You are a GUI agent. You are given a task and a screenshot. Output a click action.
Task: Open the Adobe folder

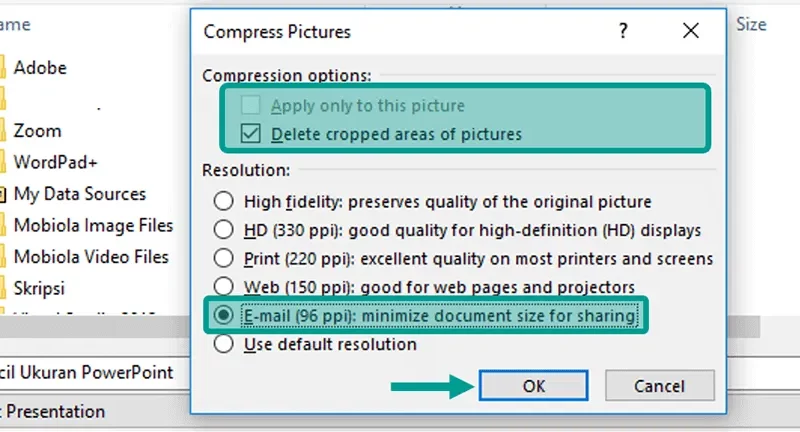click(x=40, y=68)
